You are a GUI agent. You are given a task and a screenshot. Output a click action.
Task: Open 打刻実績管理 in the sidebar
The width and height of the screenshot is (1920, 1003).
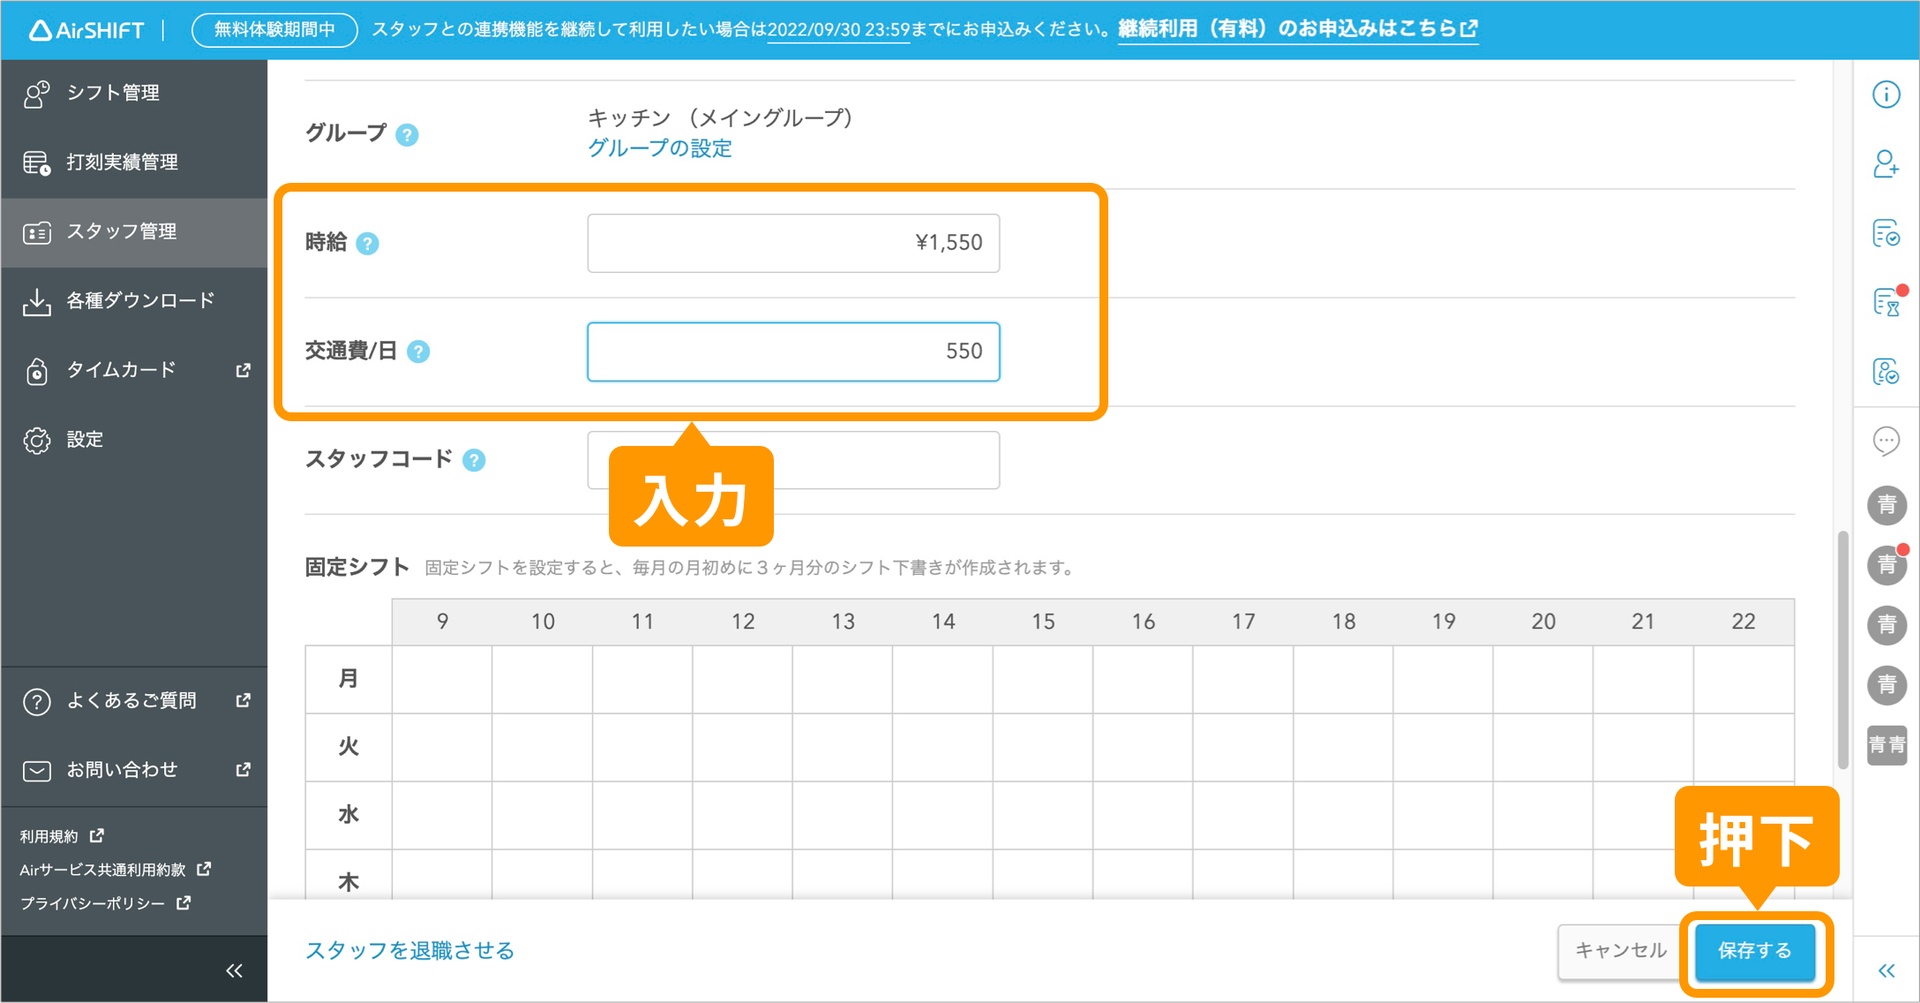123,162
